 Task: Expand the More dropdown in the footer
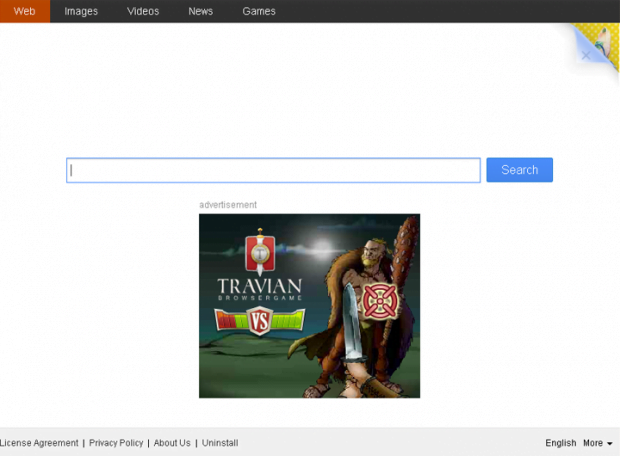[597, 443]
